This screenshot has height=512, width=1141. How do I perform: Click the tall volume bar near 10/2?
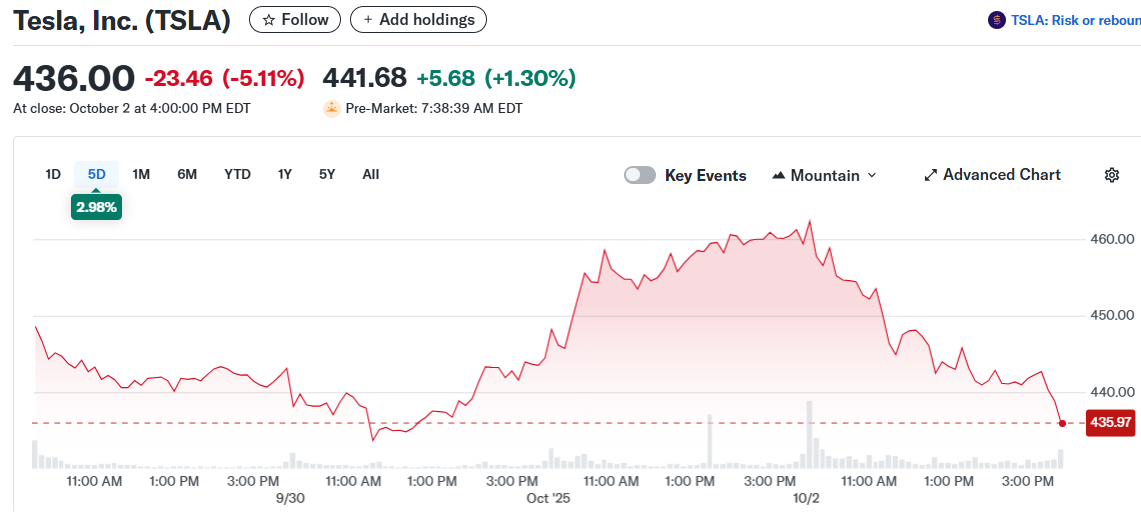tap(809, 436)
